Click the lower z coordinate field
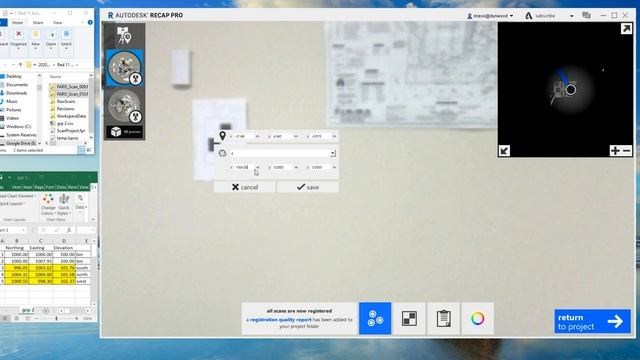 [x=320, y=167]
